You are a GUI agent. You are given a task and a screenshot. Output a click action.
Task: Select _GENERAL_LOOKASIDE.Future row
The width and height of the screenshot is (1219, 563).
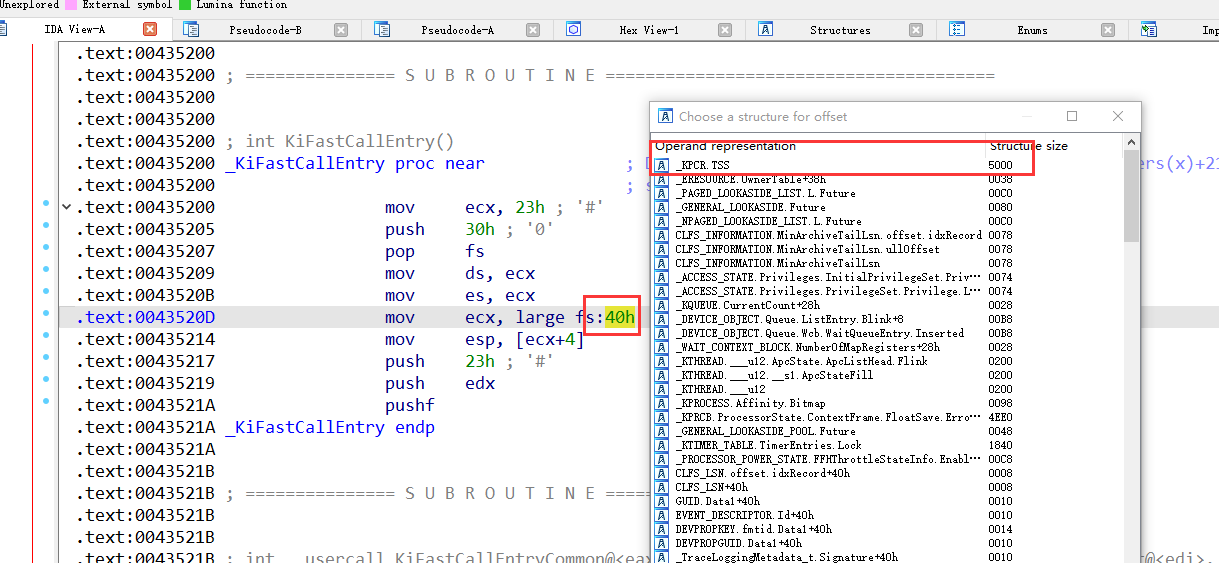(x=887, y=207)
